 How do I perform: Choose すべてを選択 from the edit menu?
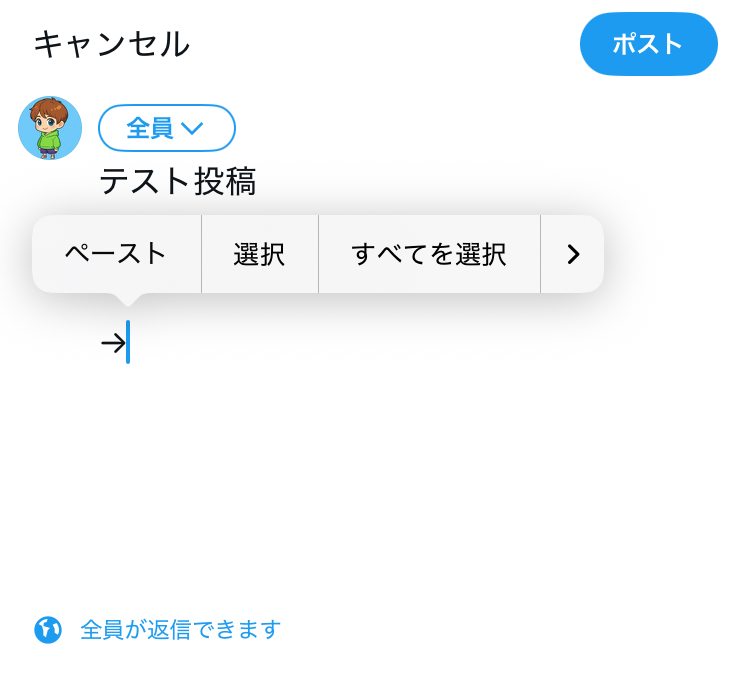tap(428, 254)
